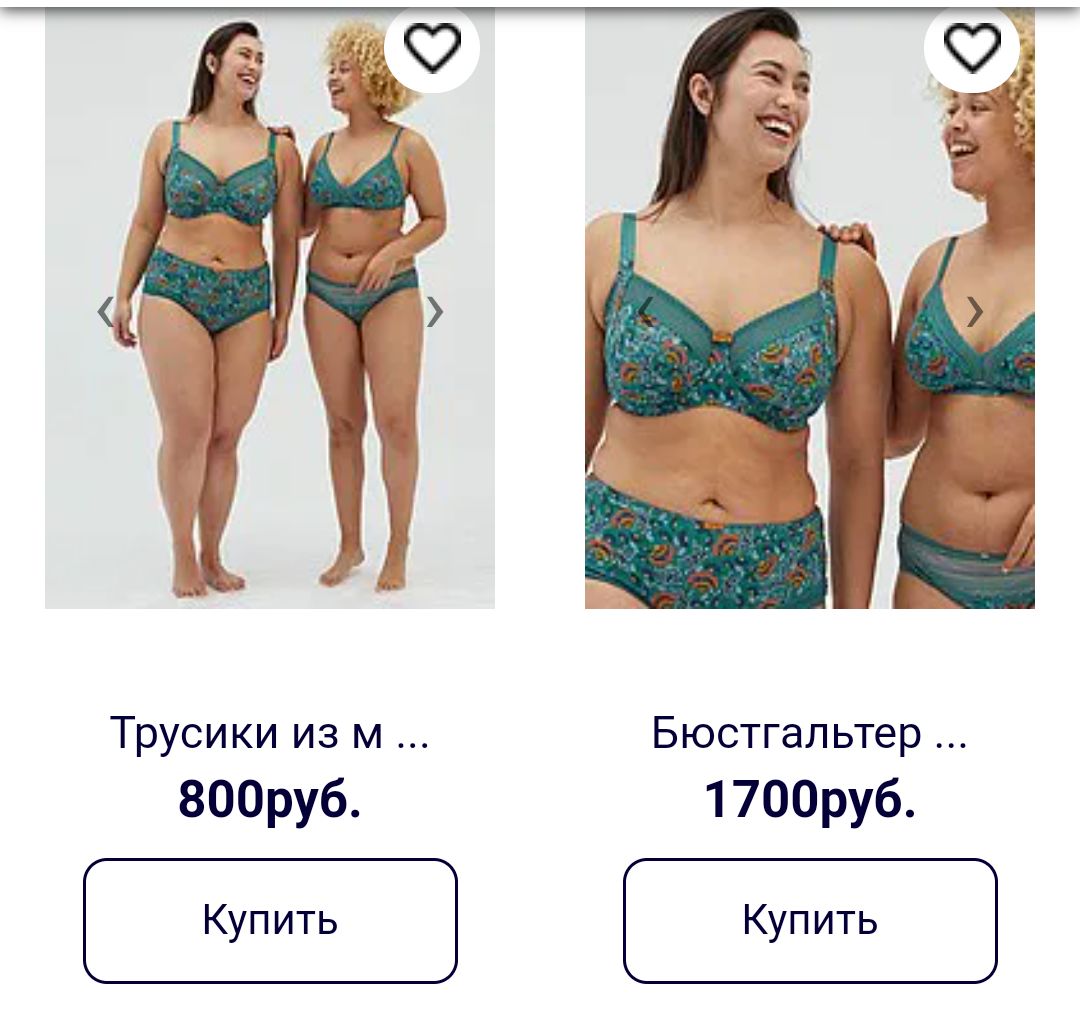
Task: Select the 1700руб. price label
Action: 810,799
